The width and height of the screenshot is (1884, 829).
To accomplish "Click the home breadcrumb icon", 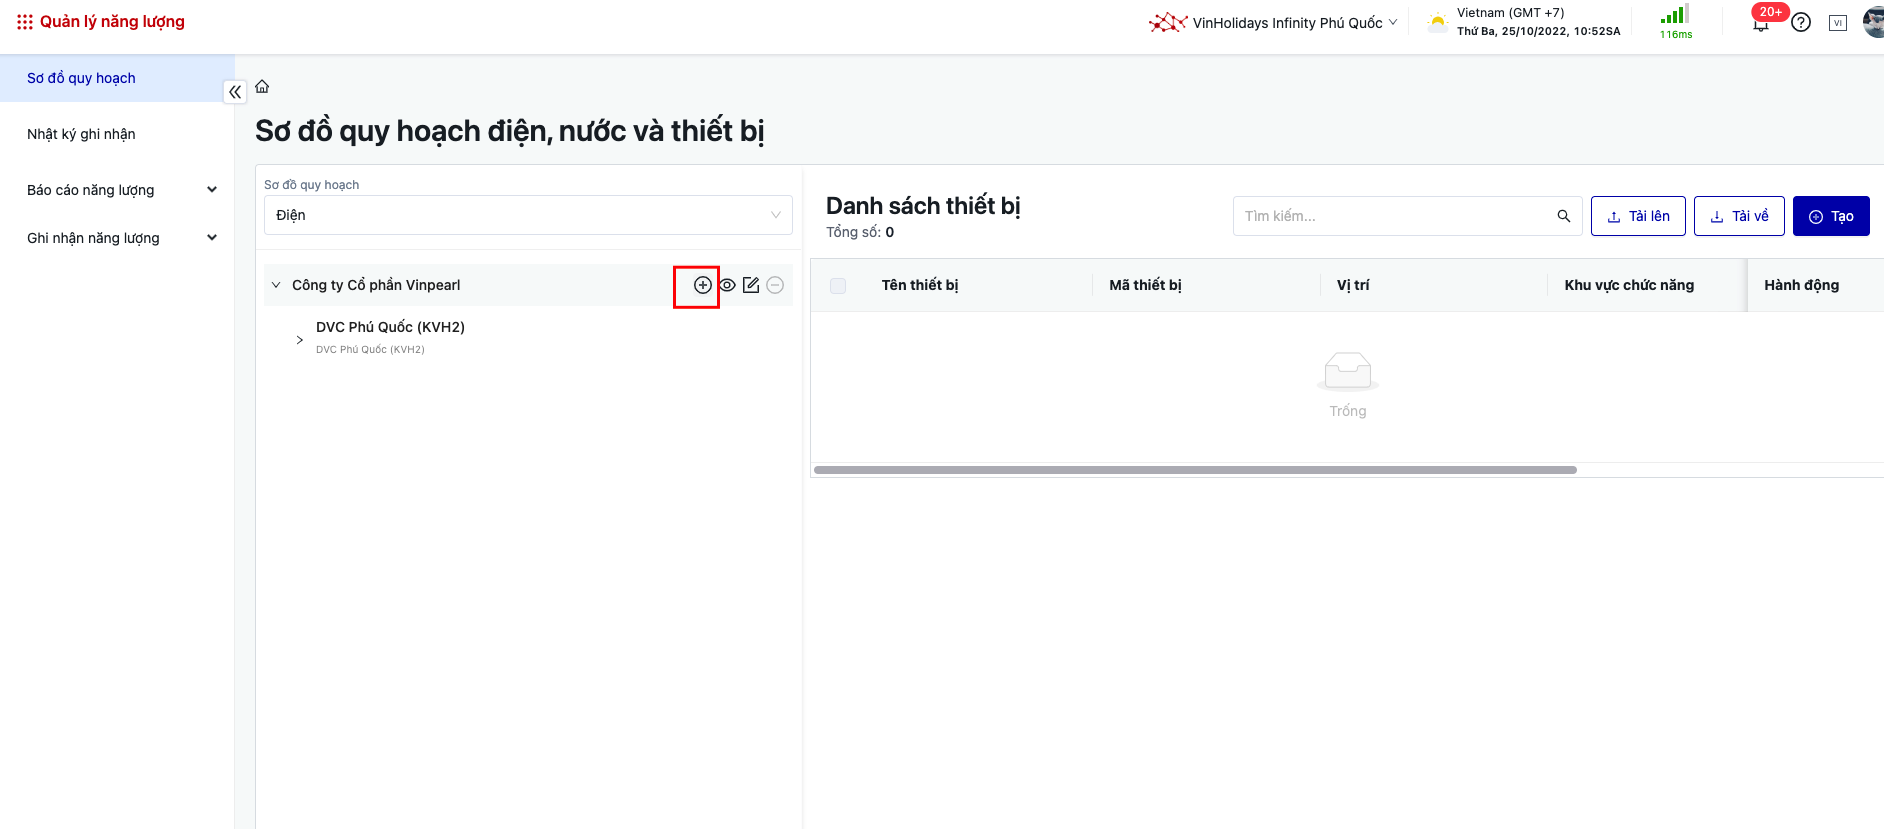I will coord(262,87).
